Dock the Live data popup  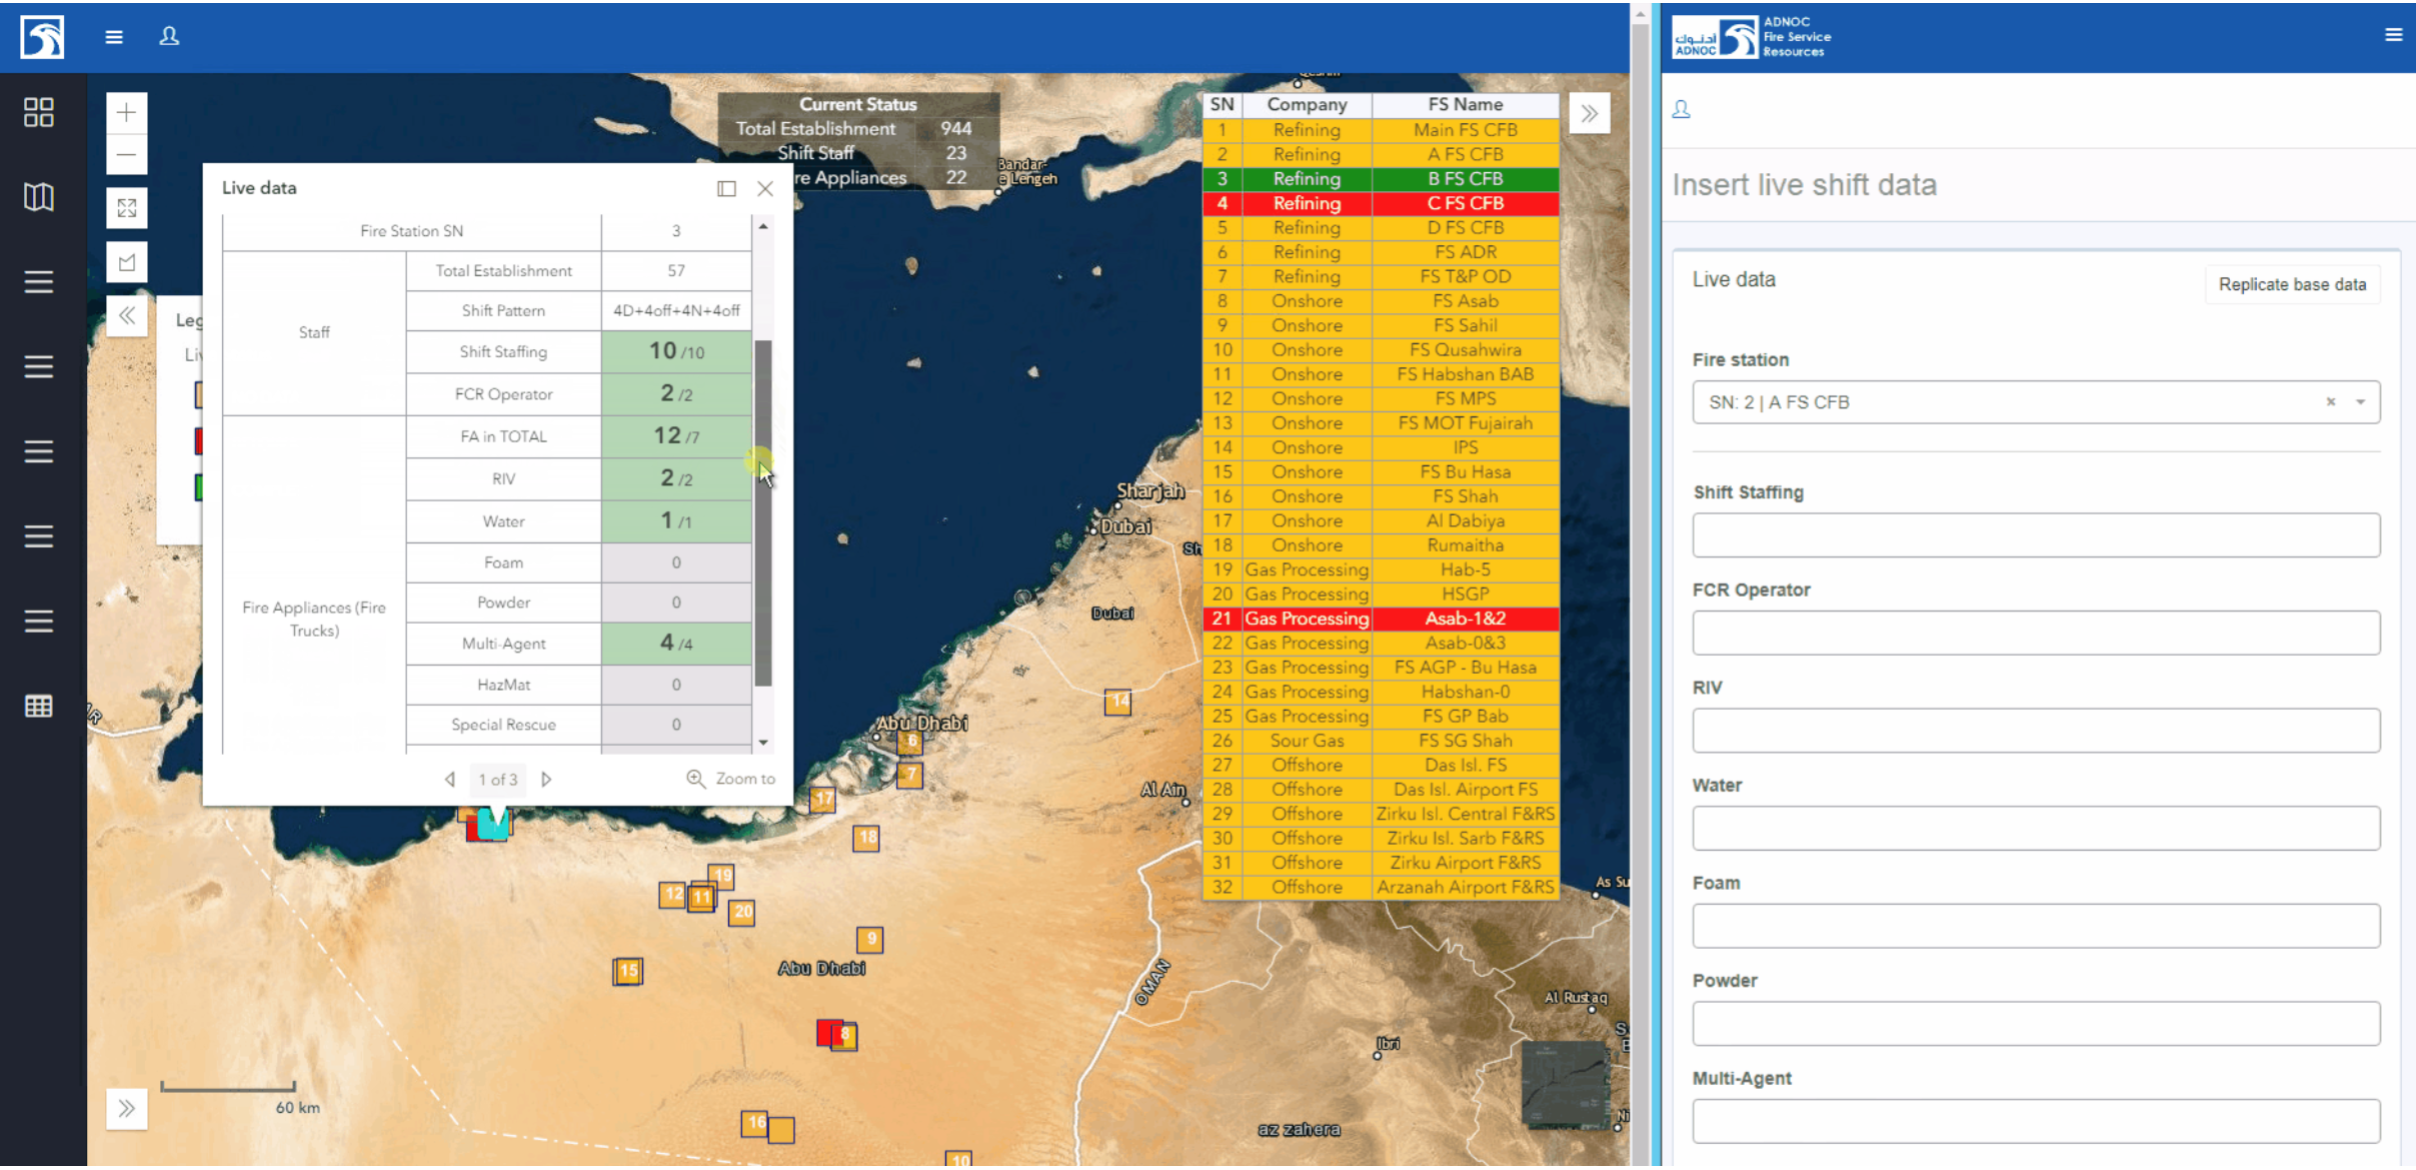(727, 188)
